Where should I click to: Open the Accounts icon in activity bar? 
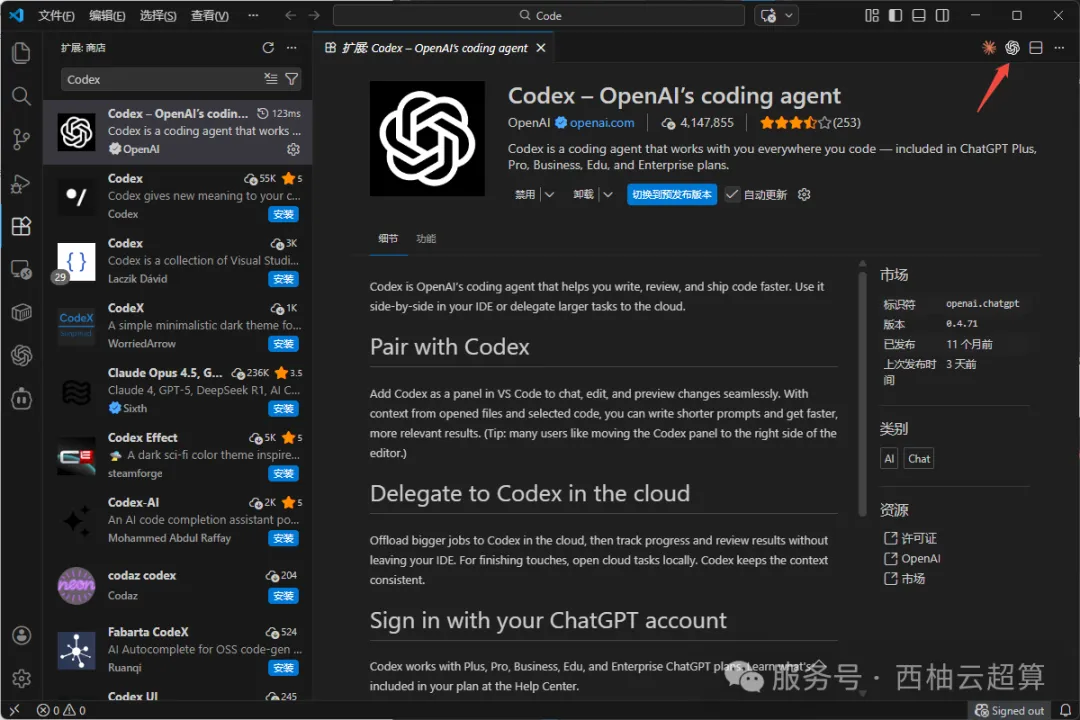point(21,635)
